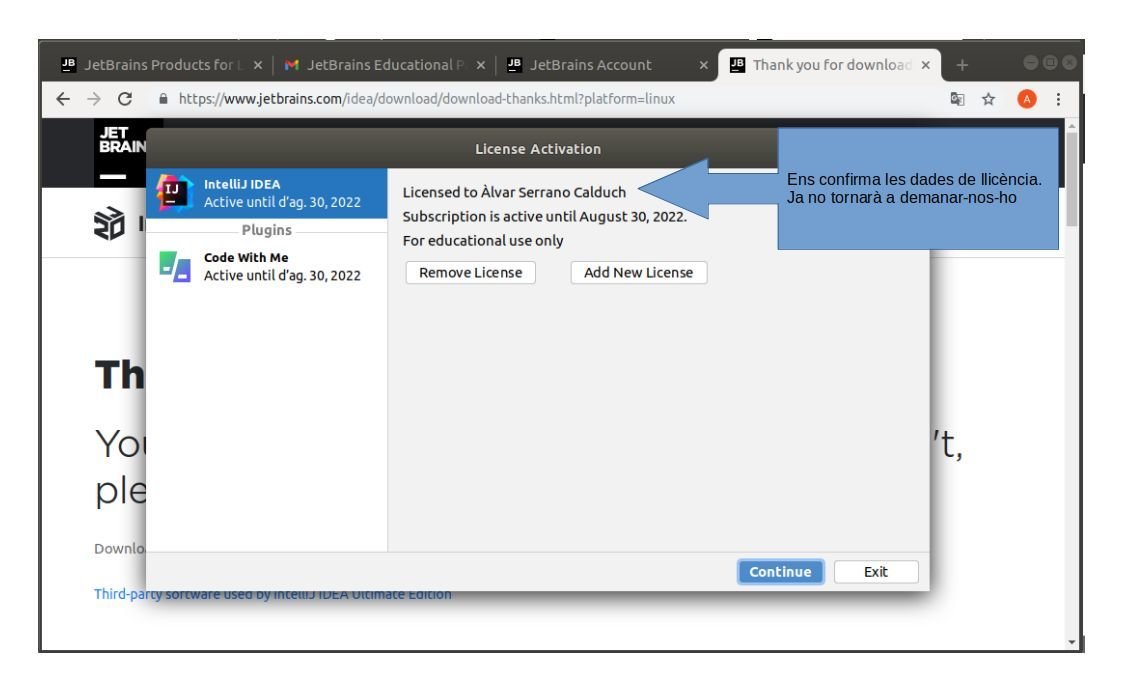Maximize the browser window
Image resolution: width=1123 pixels, height=691 pixels.
[1050, 63]
